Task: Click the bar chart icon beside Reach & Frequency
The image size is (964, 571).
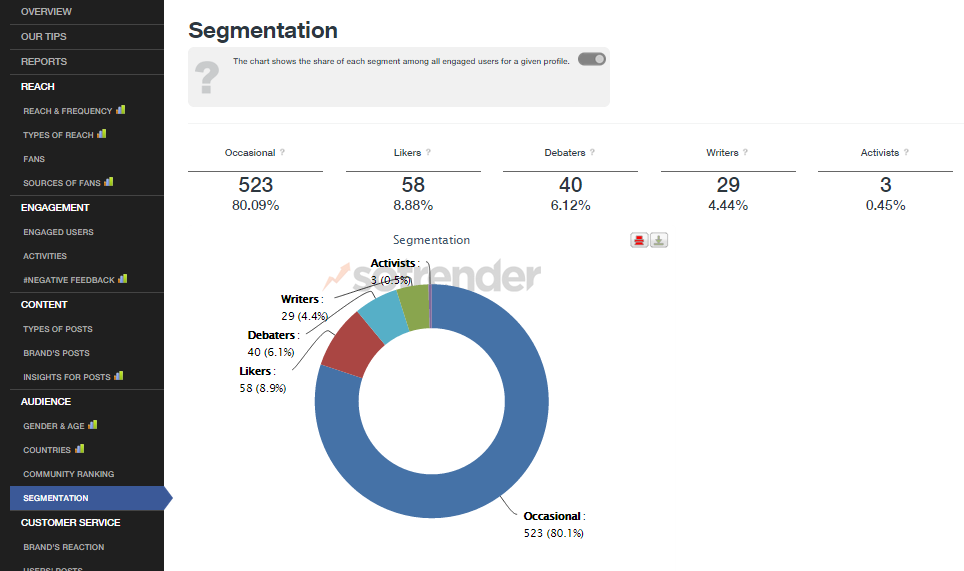Action: [121, 110]
